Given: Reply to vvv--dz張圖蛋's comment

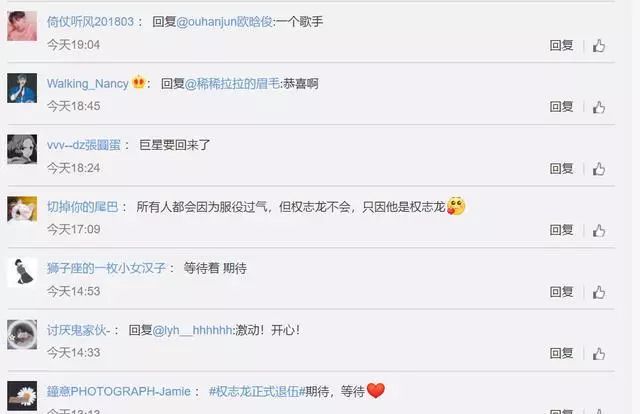Looking at the screenshot, I should click(x=562, y=169).
